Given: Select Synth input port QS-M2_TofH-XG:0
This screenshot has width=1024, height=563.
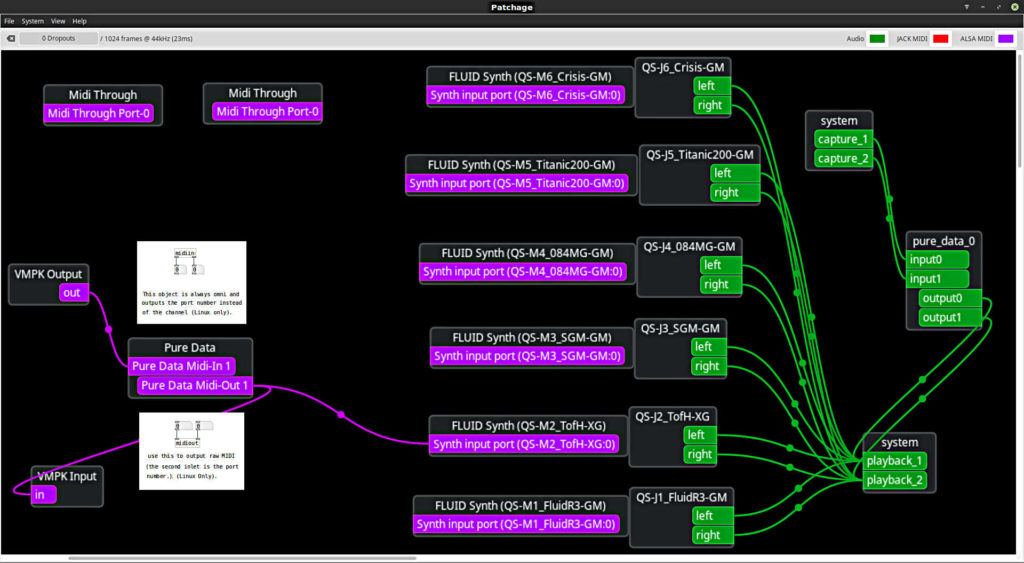Looking at the screenshot, I should (524, 444).
